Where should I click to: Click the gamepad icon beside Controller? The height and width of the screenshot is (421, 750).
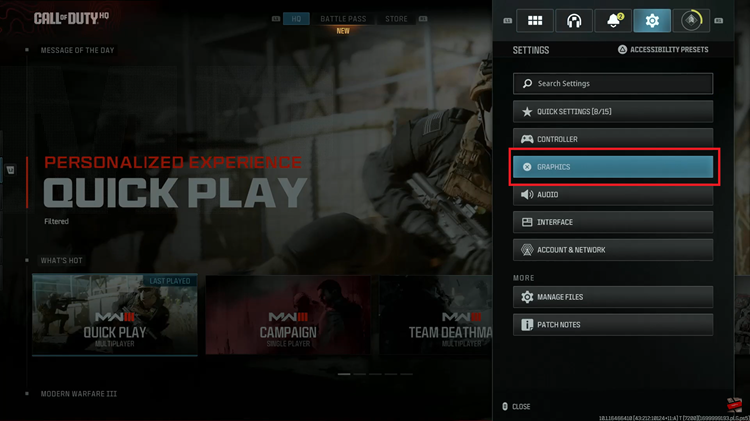[527, 139]
